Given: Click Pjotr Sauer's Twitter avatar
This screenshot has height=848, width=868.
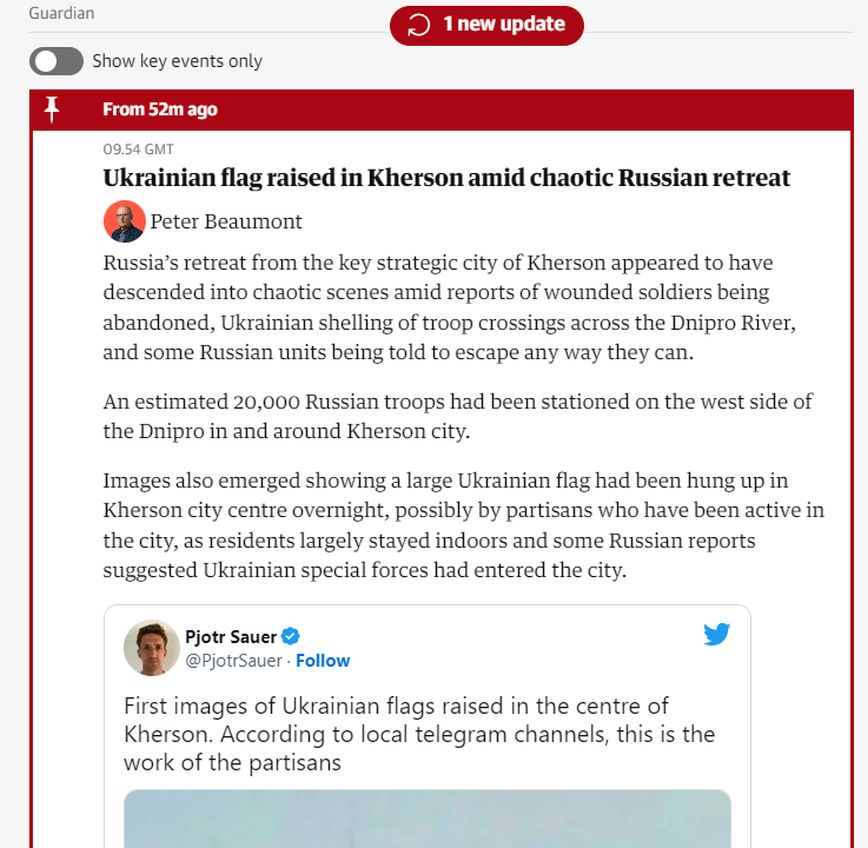Looking at the screenshot, I should point(151,647).
